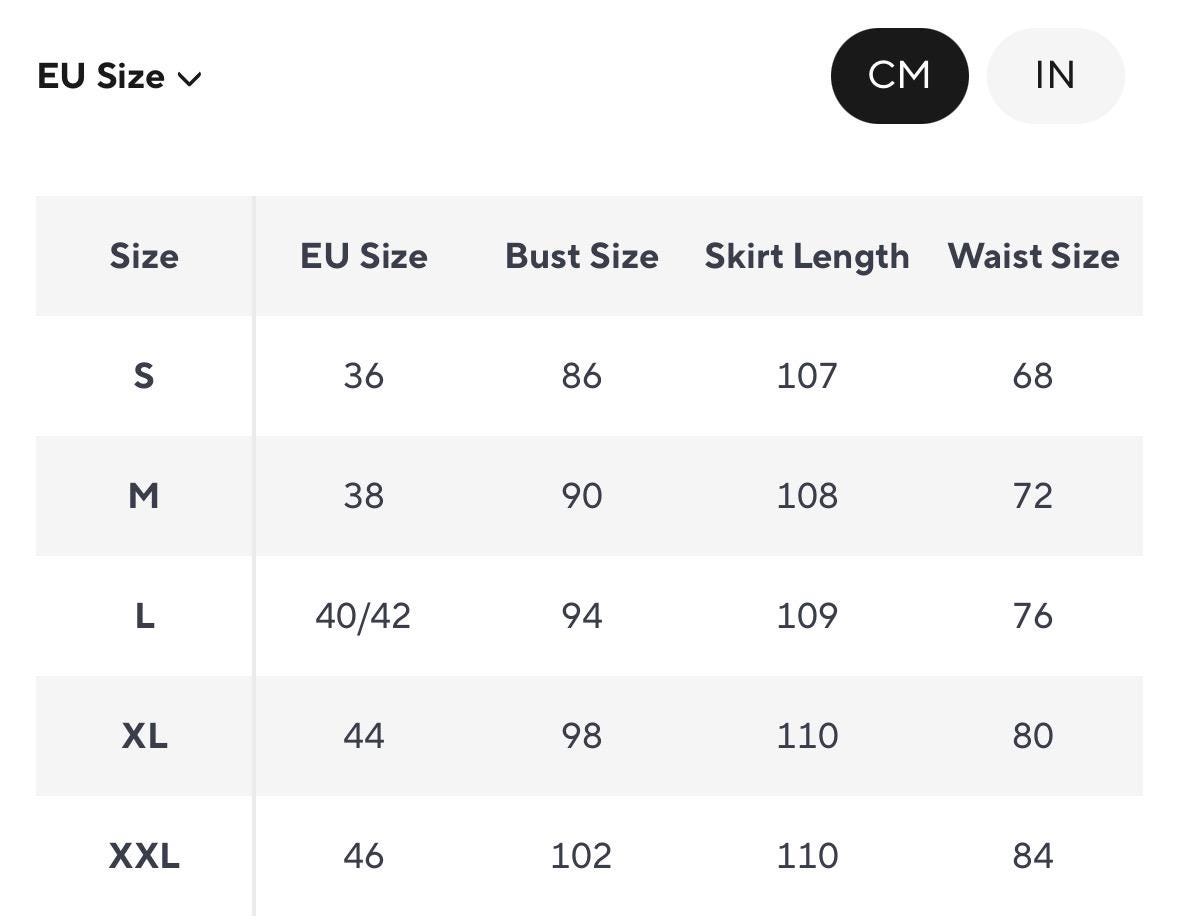Screen dimensions: 1179x921
Task: Click skirt length value 107
Action: (806, 376)
